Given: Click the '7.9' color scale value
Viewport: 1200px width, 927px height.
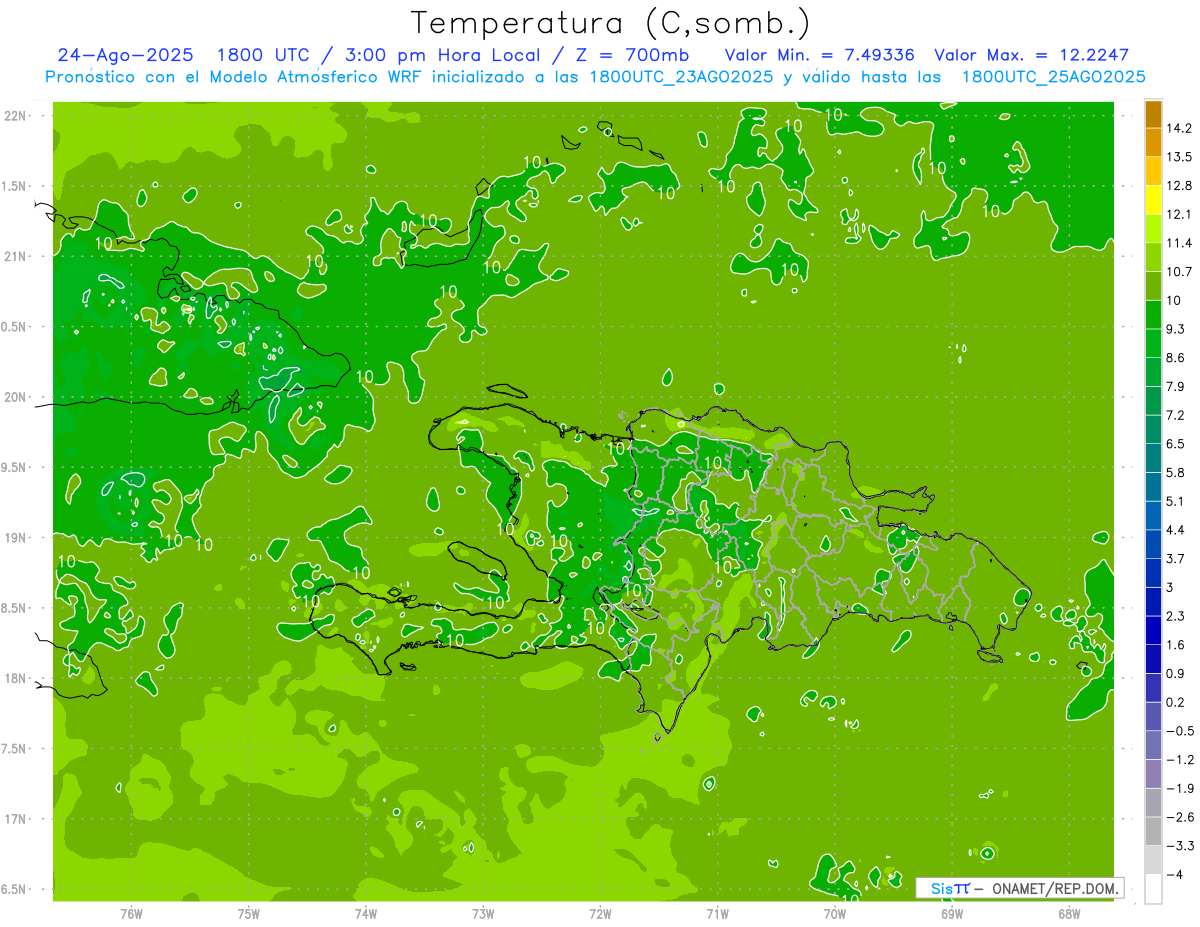Looking at the screenshot, I should coord(1176,386).
